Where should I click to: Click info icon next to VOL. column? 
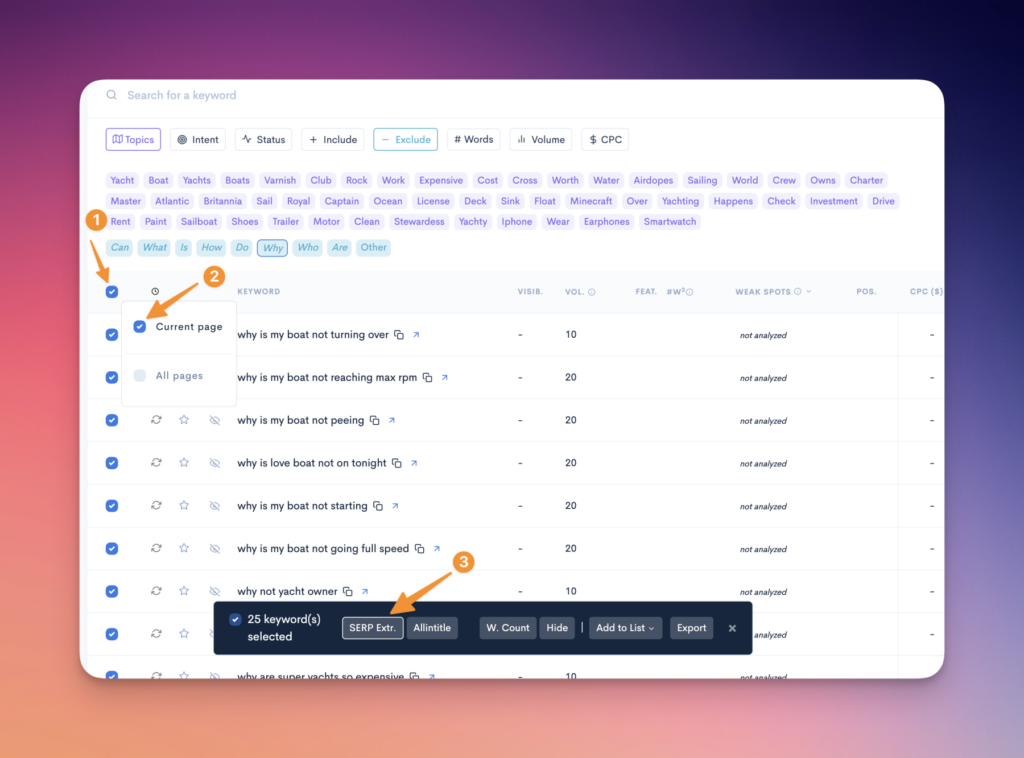[x=592, y=292]
